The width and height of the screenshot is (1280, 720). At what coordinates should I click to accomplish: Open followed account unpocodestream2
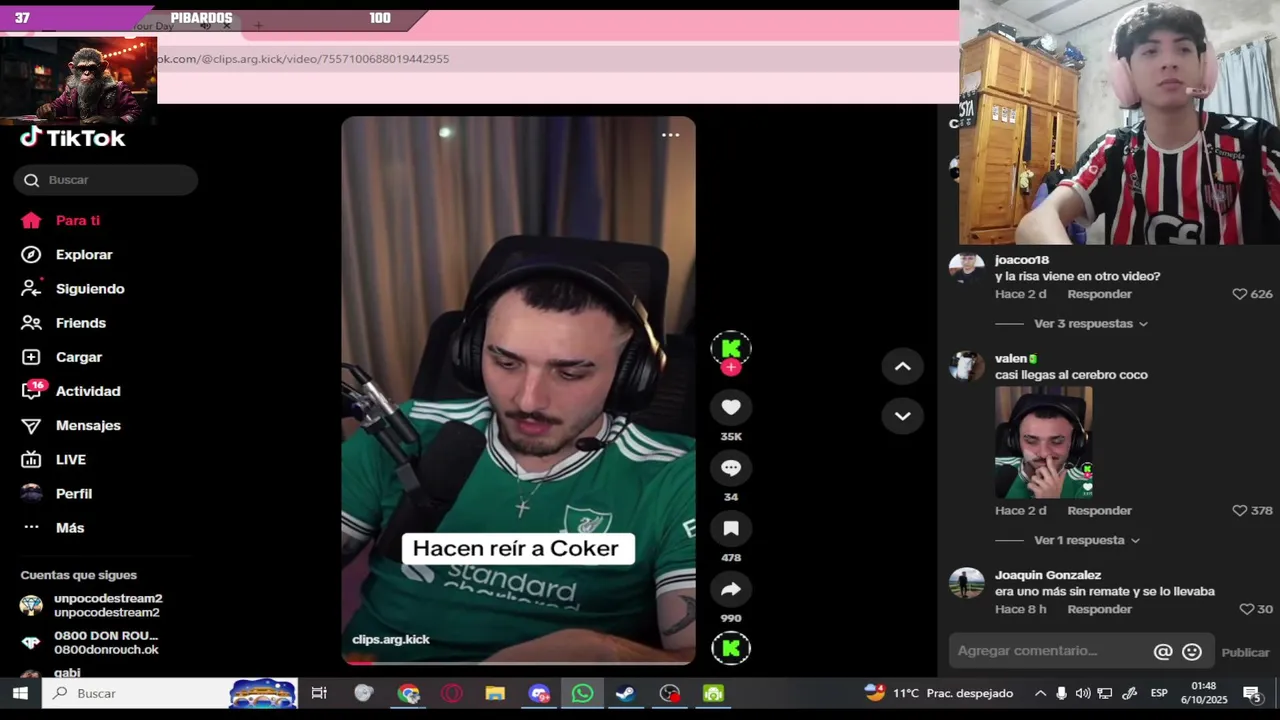(x=91, y=605)
